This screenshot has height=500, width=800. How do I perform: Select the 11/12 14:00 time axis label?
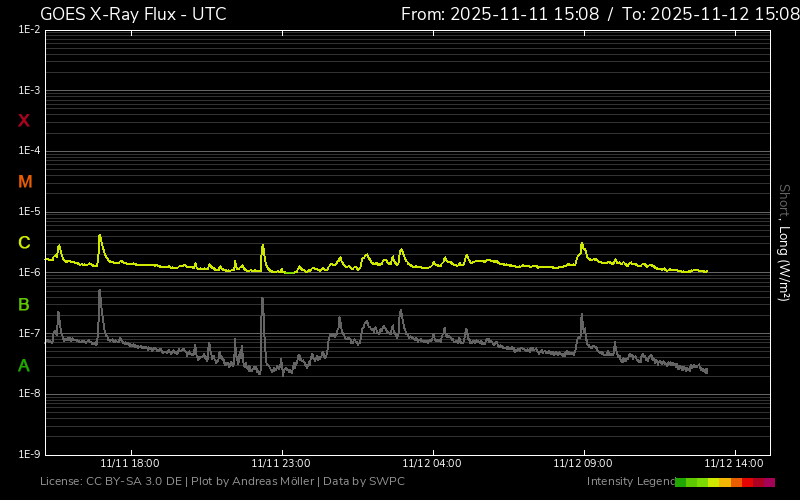point(735,463)
